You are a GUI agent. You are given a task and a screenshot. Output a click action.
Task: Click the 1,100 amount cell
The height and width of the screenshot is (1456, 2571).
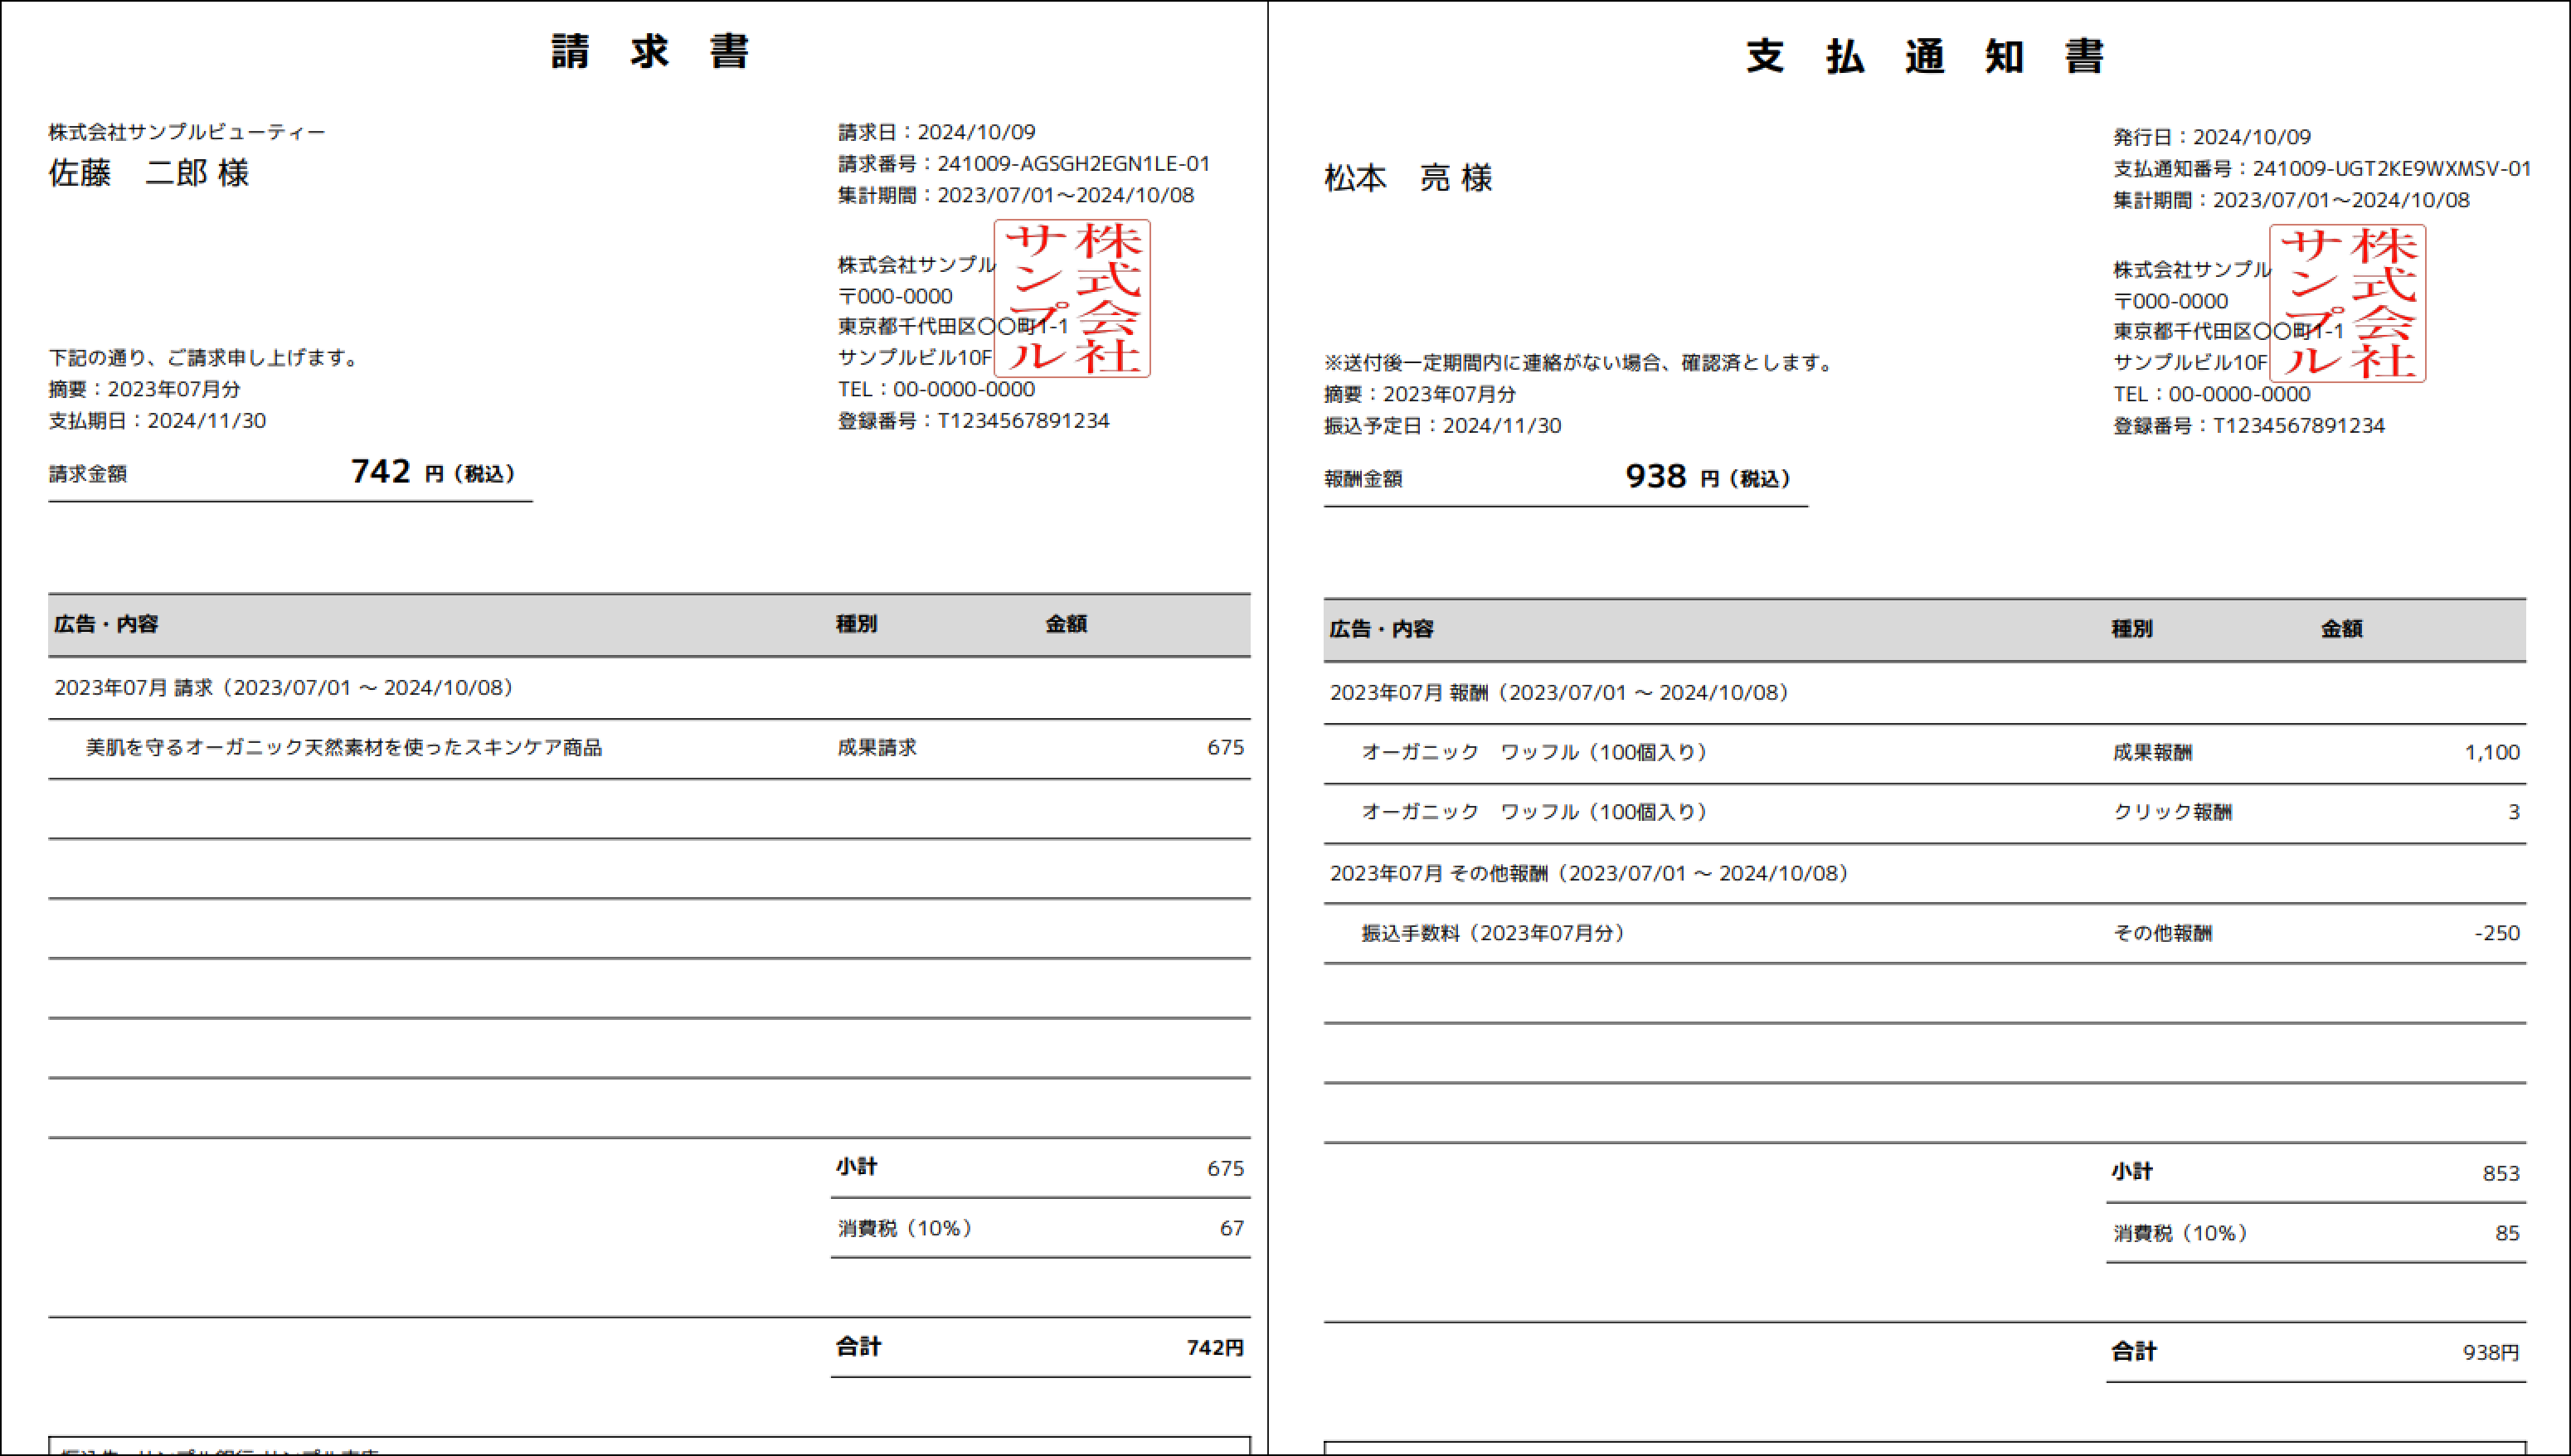pos(2491,753)
